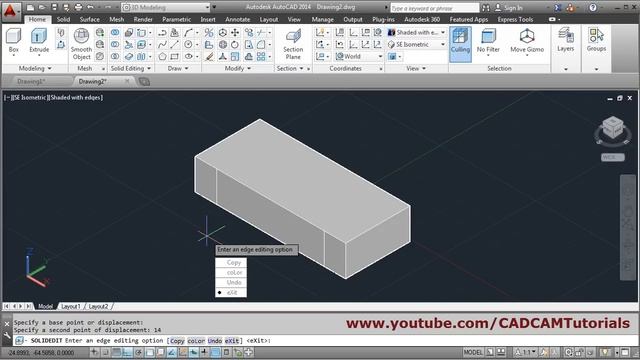This screenshot has width=640, height=360.
Task: Toggle Ortho mode in status bar
Action: (x=127, y=352)
